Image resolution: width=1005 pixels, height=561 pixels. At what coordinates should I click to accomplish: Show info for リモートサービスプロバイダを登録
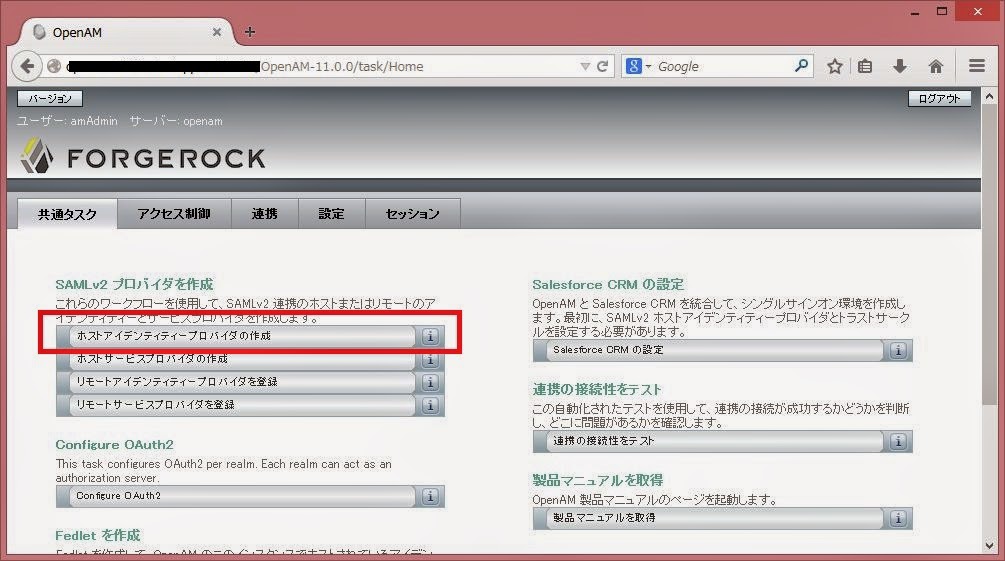(x=431, y=405)
